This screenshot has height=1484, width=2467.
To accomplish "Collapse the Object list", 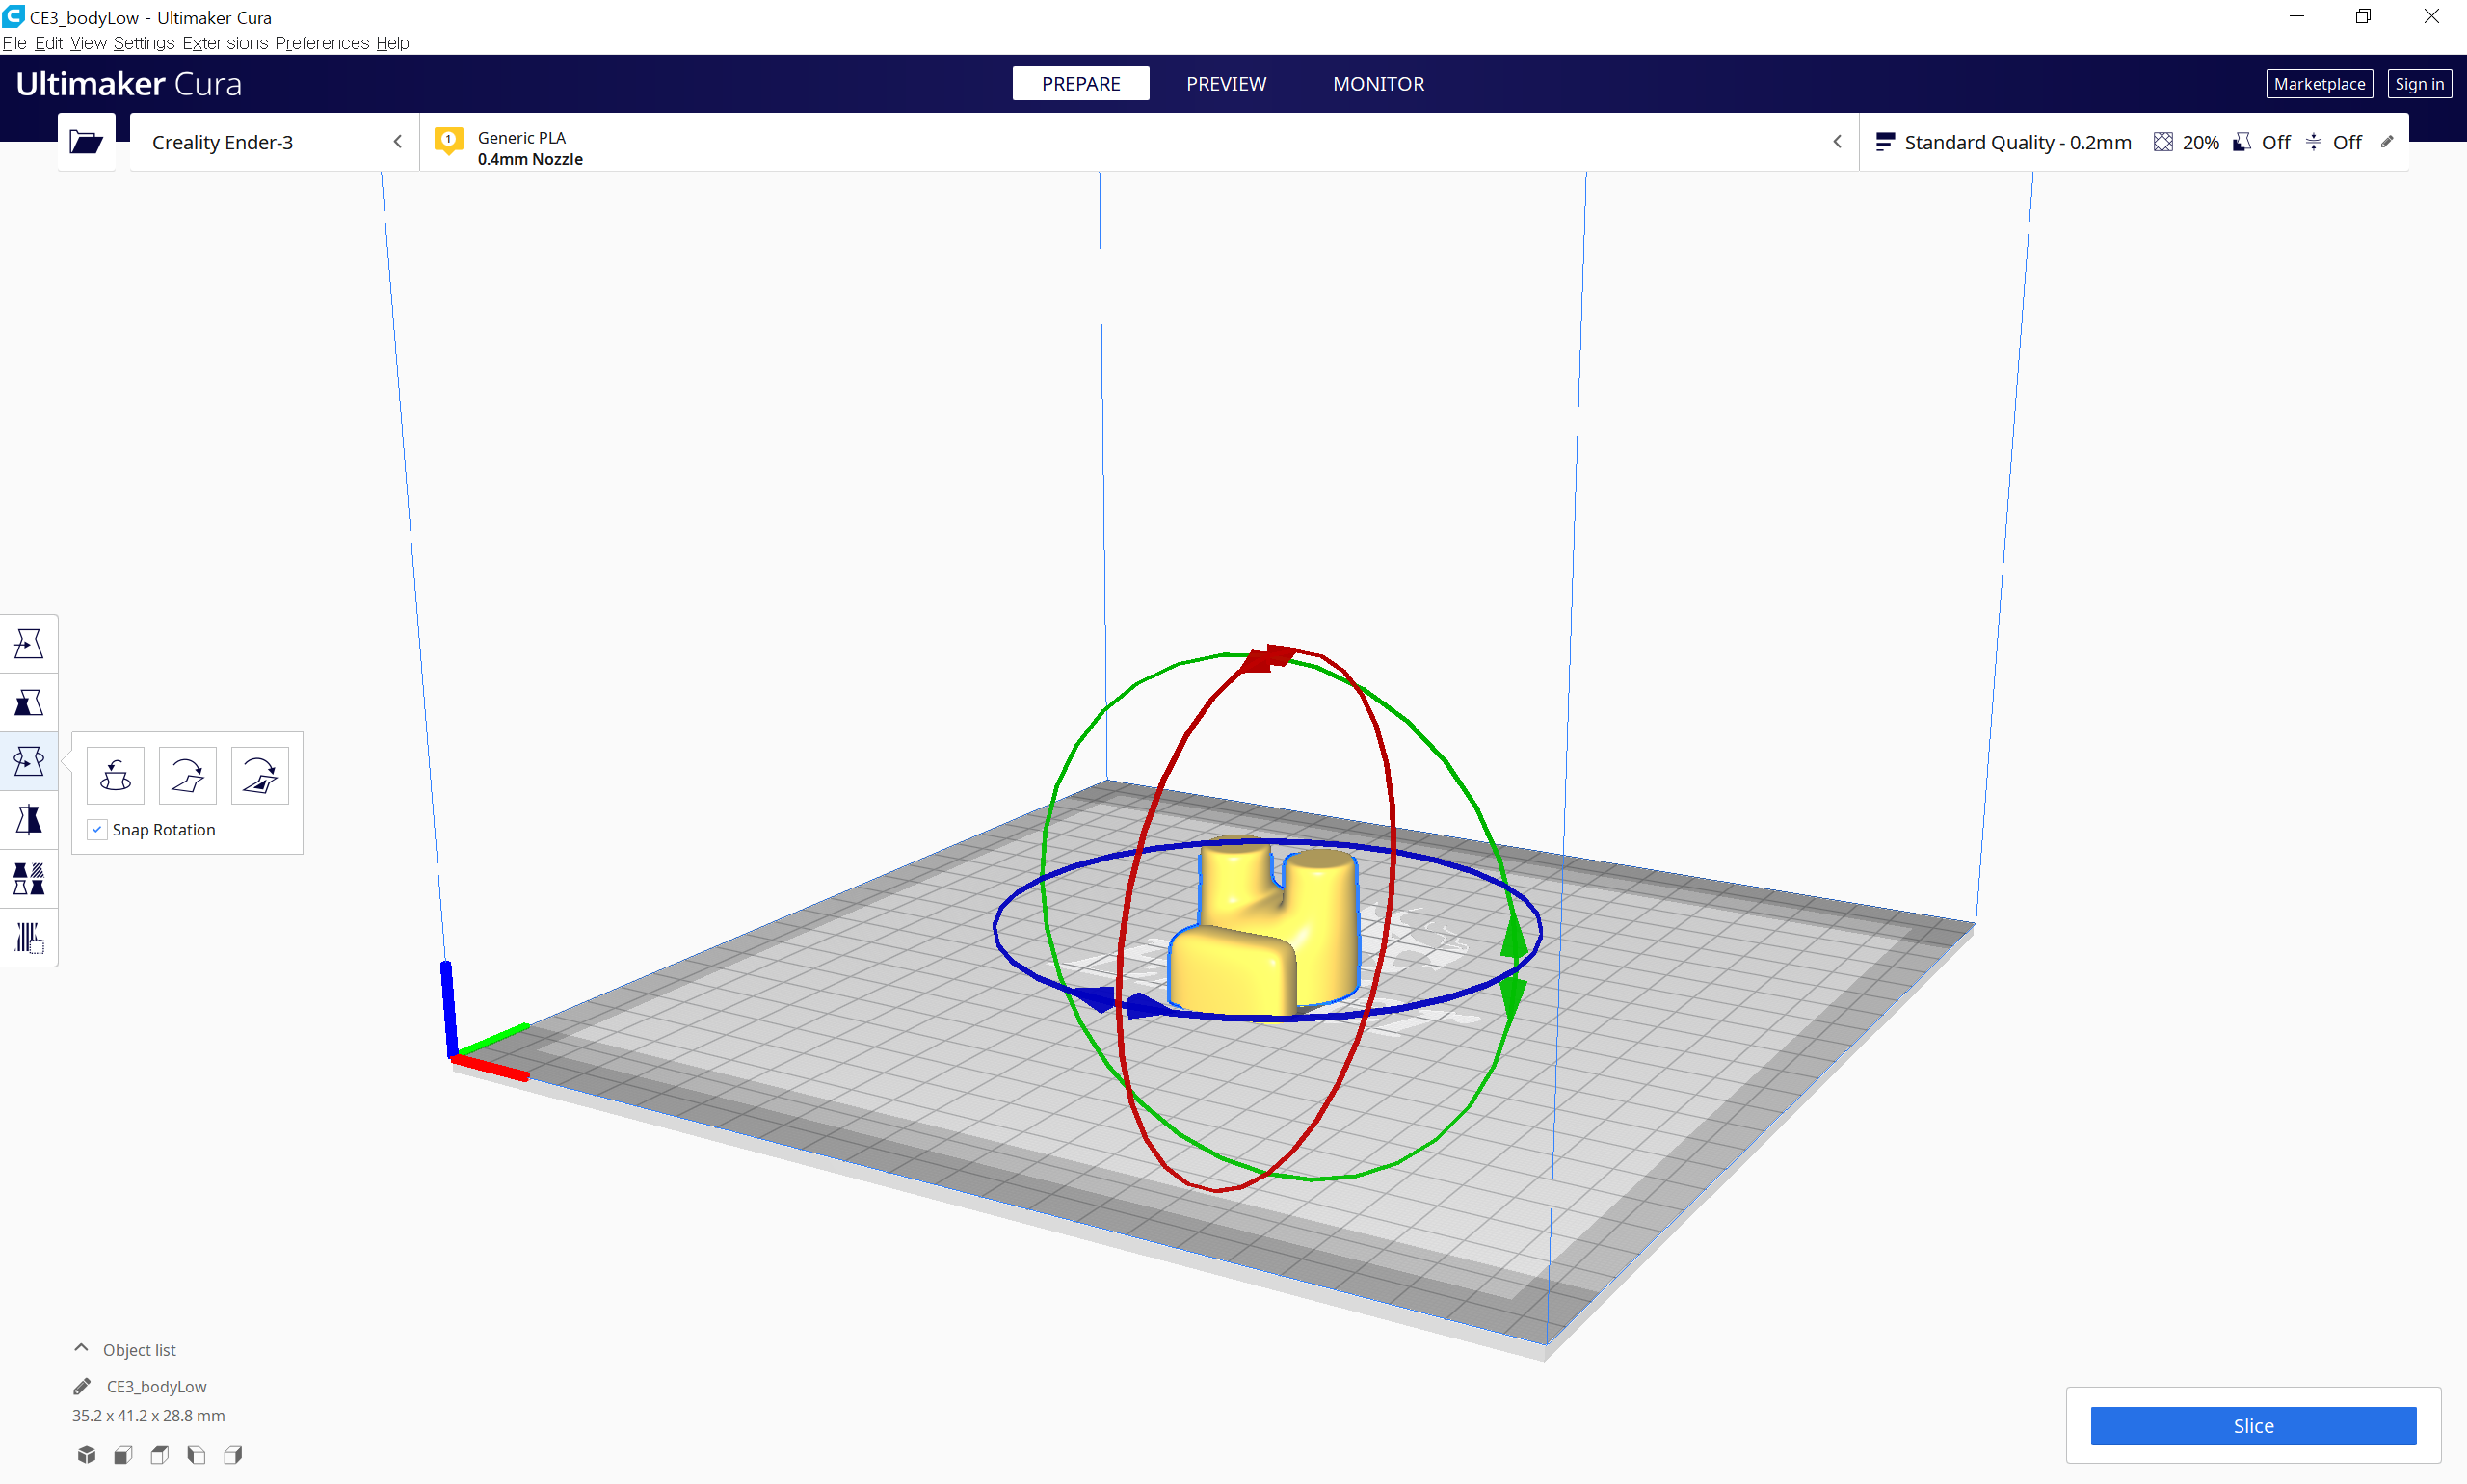I will (82, 1349).
